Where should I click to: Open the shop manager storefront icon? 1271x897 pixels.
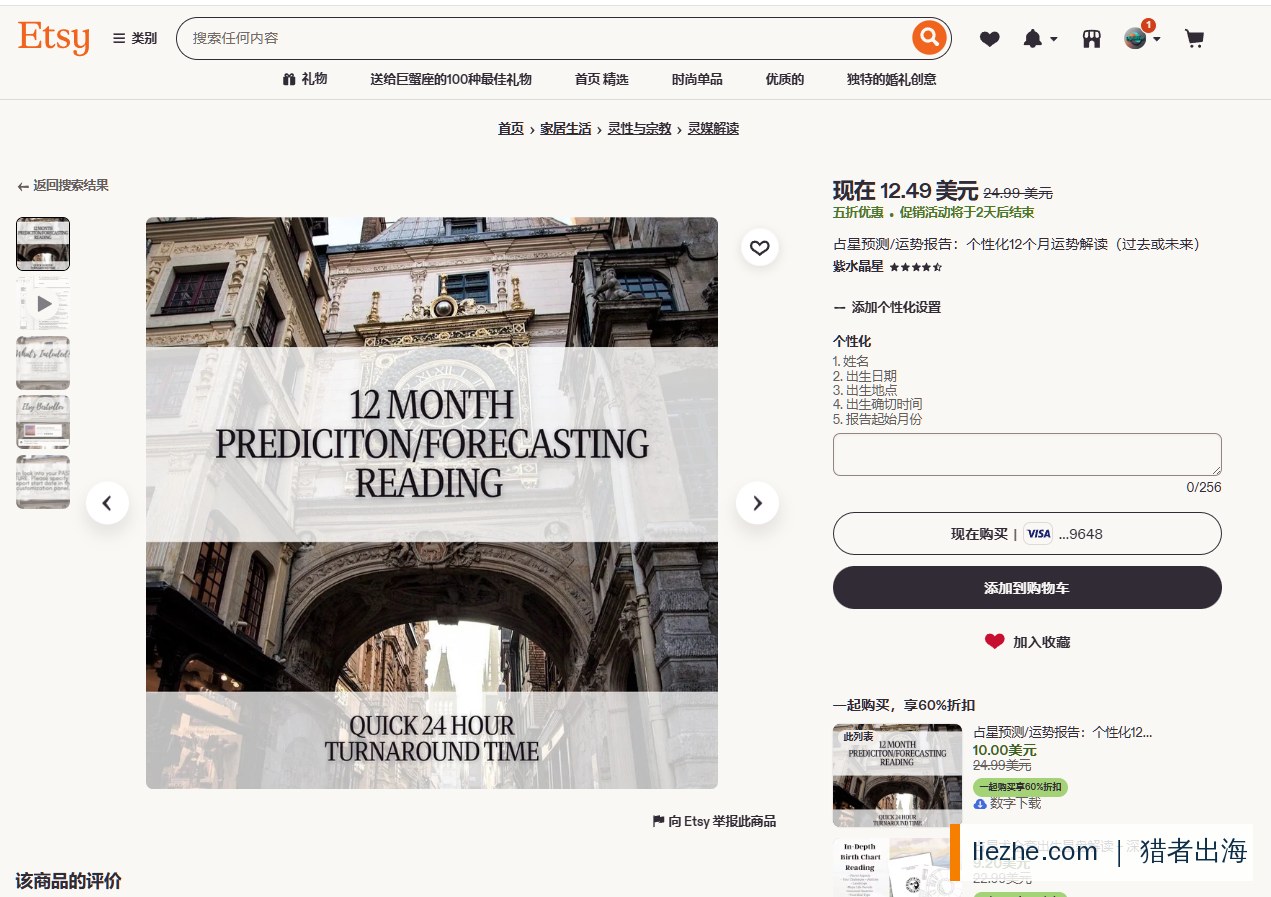pyautogui.click(x=1092, y=39)
